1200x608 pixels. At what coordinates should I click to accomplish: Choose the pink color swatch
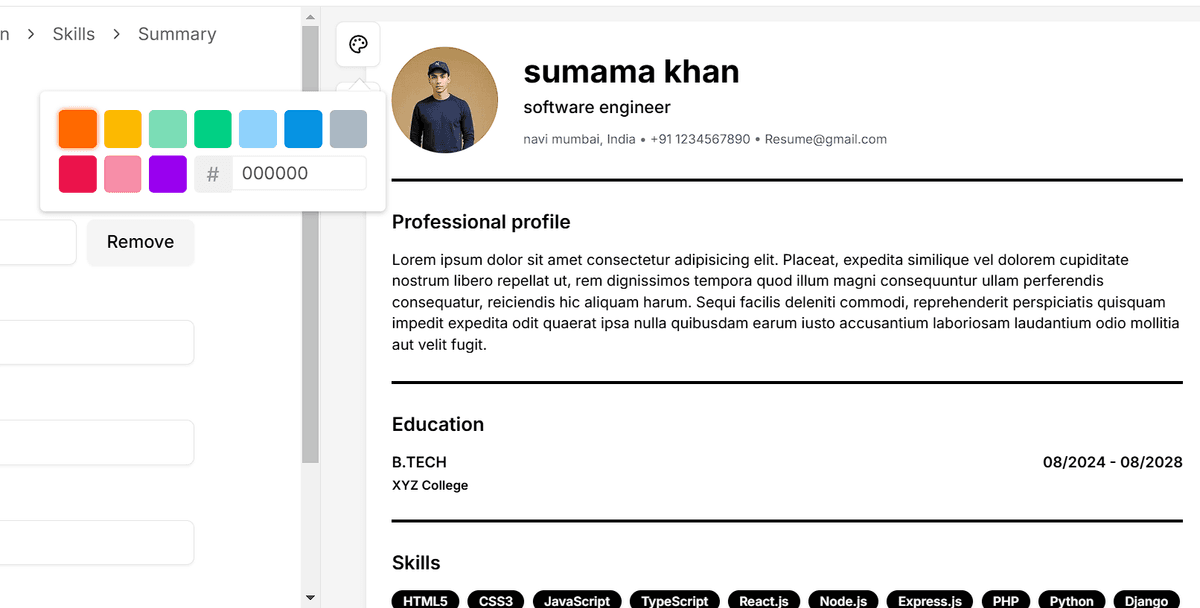coord(123,174)
